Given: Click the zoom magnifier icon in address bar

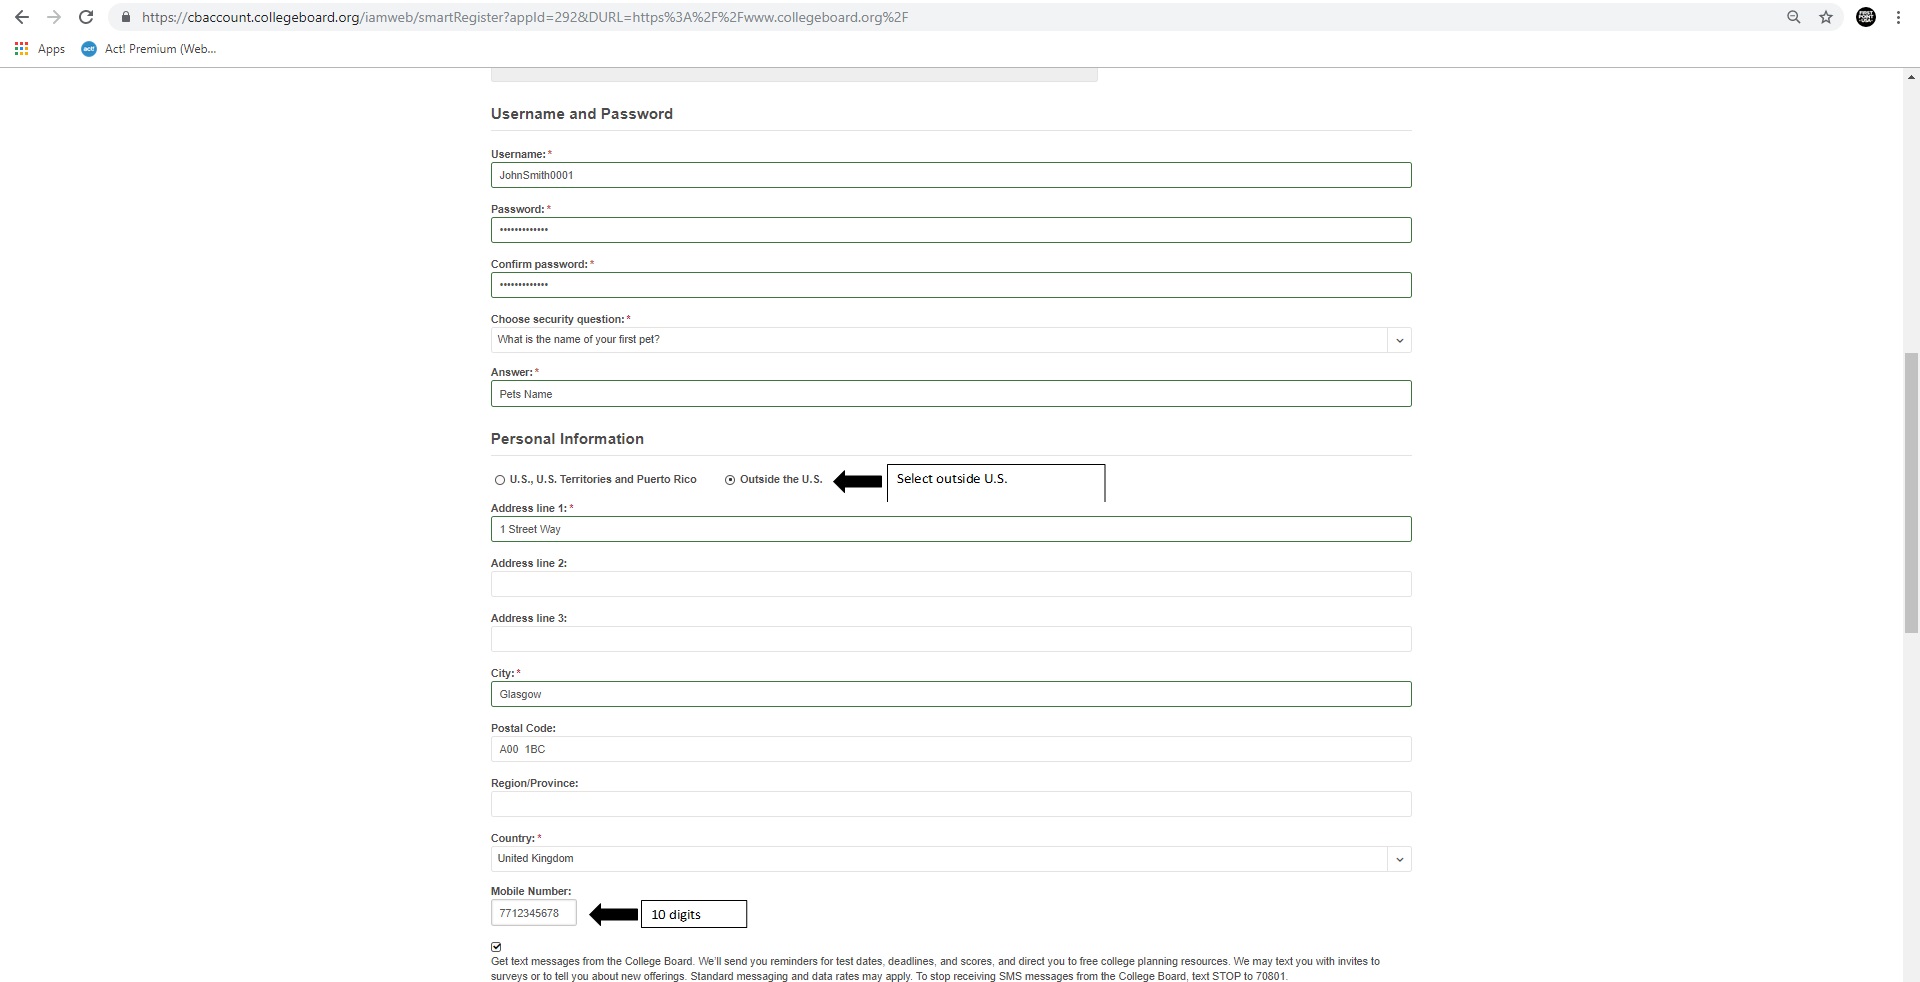Looking at the screenshot, I should click(1794, 17).
